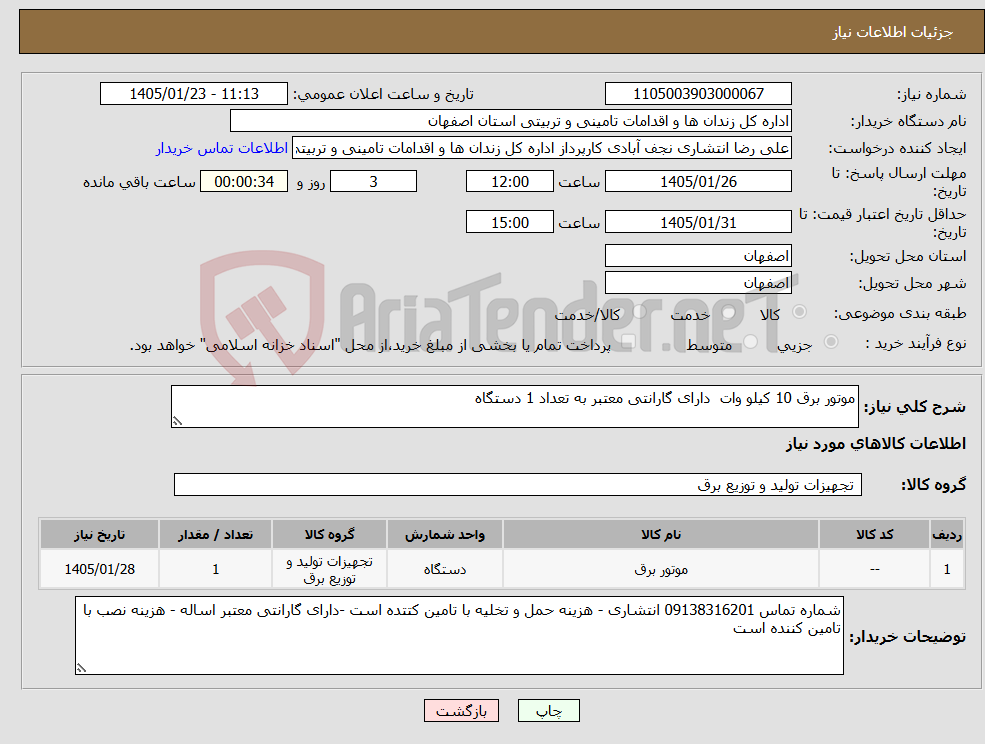
Task: Click the تعداد / مقدار column header
Action: click(215, 534)
